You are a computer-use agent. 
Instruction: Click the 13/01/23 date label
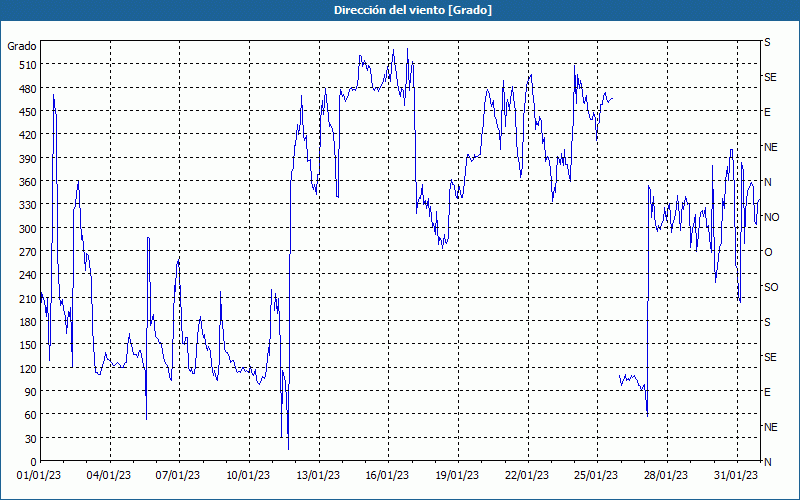coord(318,476)
